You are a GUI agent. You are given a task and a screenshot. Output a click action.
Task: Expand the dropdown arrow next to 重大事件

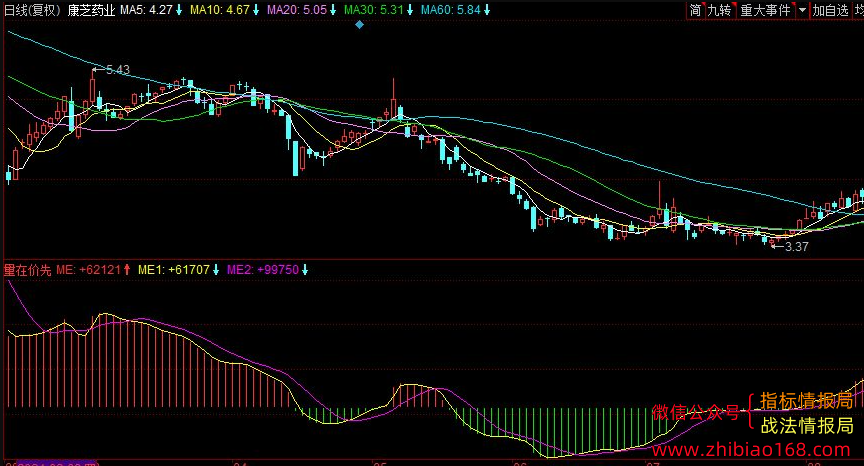[x=802, y=10]
